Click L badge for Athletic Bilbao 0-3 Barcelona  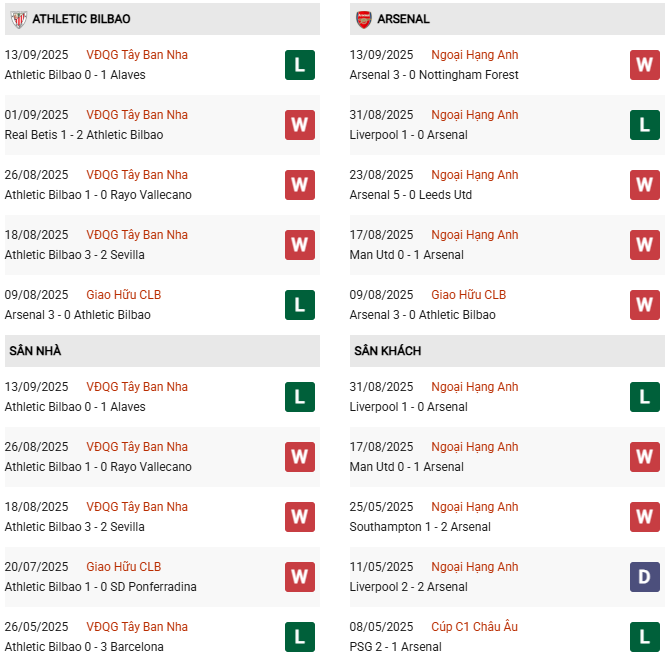coord(299,637)
